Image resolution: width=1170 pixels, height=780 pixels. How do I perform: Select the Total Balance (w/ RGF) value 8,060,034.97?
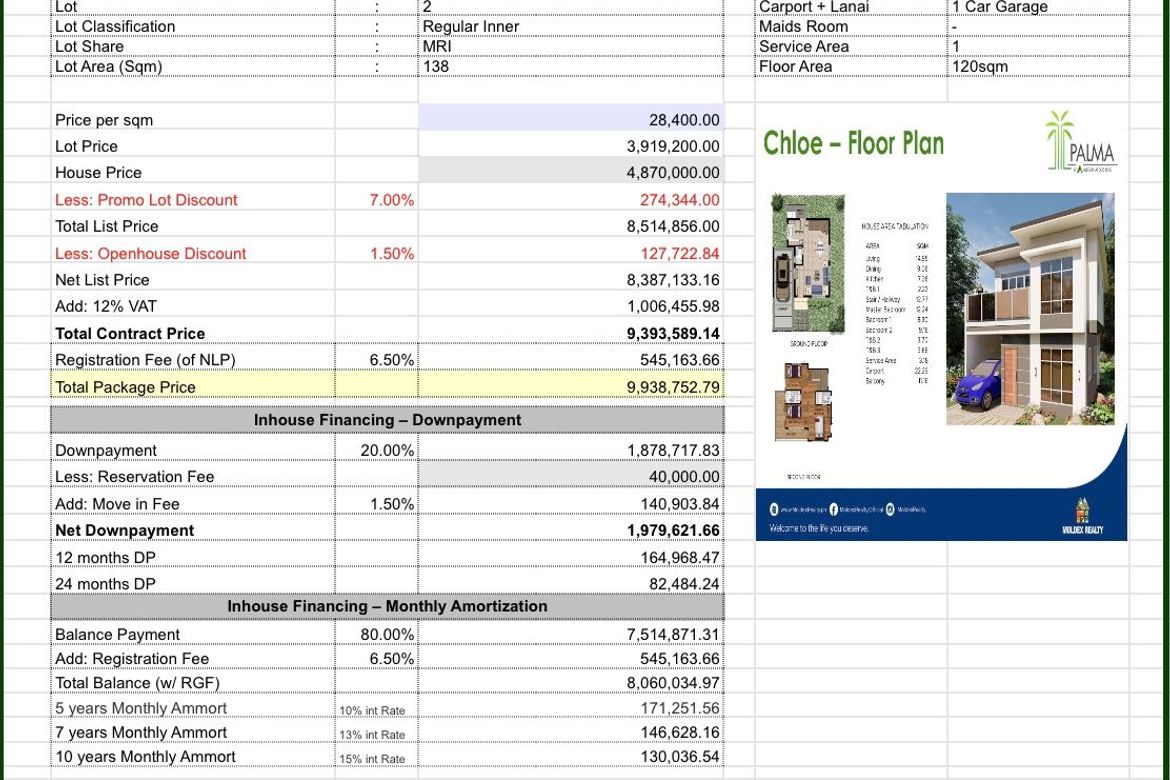(x=673, y=683)
